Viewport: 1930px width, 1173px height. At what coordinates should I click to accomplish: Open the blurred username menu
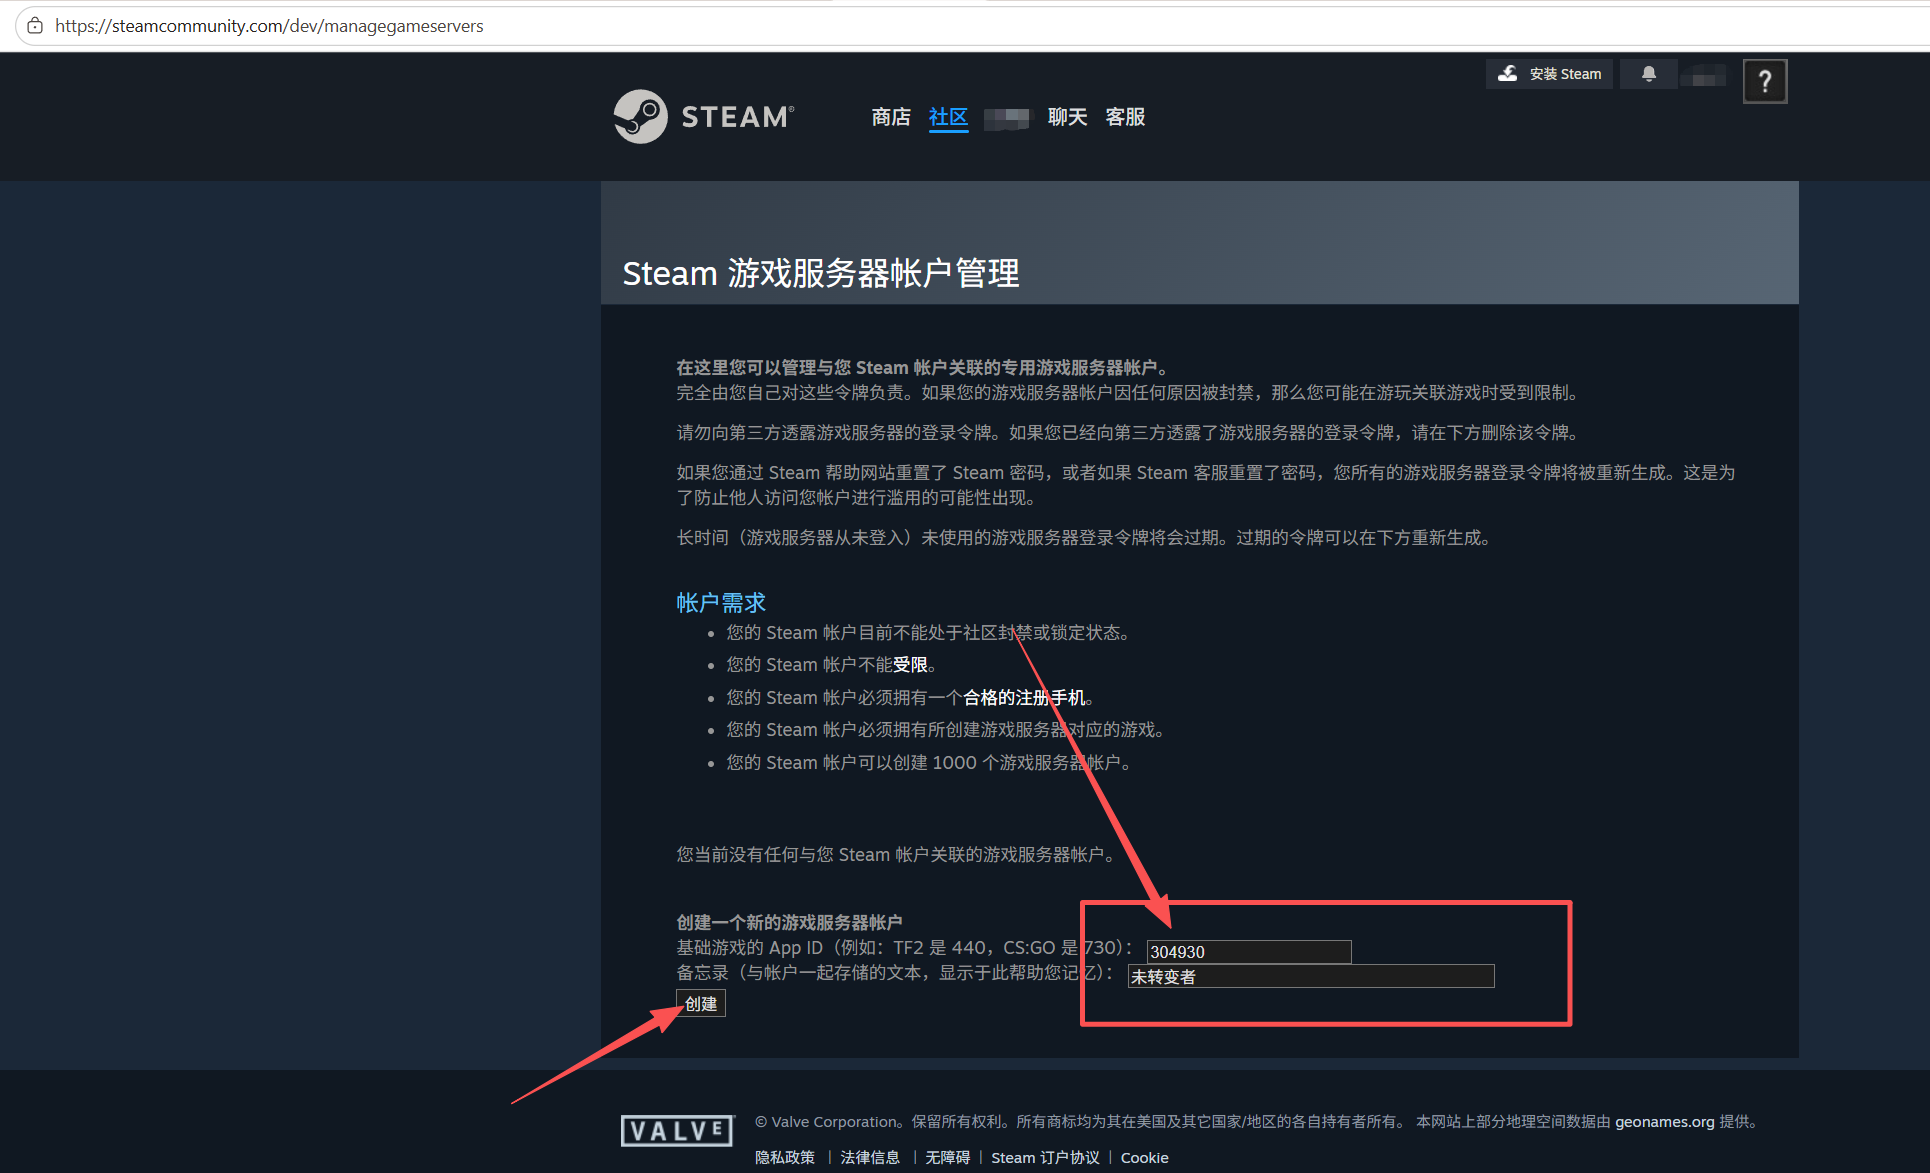(1007, 118)
